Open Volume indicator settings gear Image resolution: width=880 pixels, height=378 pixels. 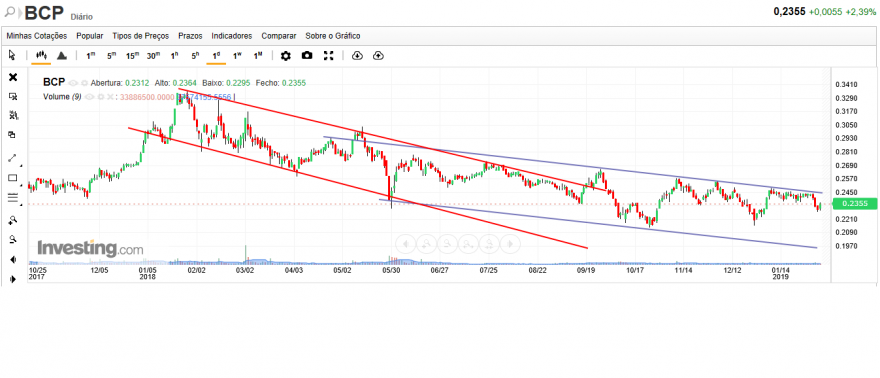point(100,97)
